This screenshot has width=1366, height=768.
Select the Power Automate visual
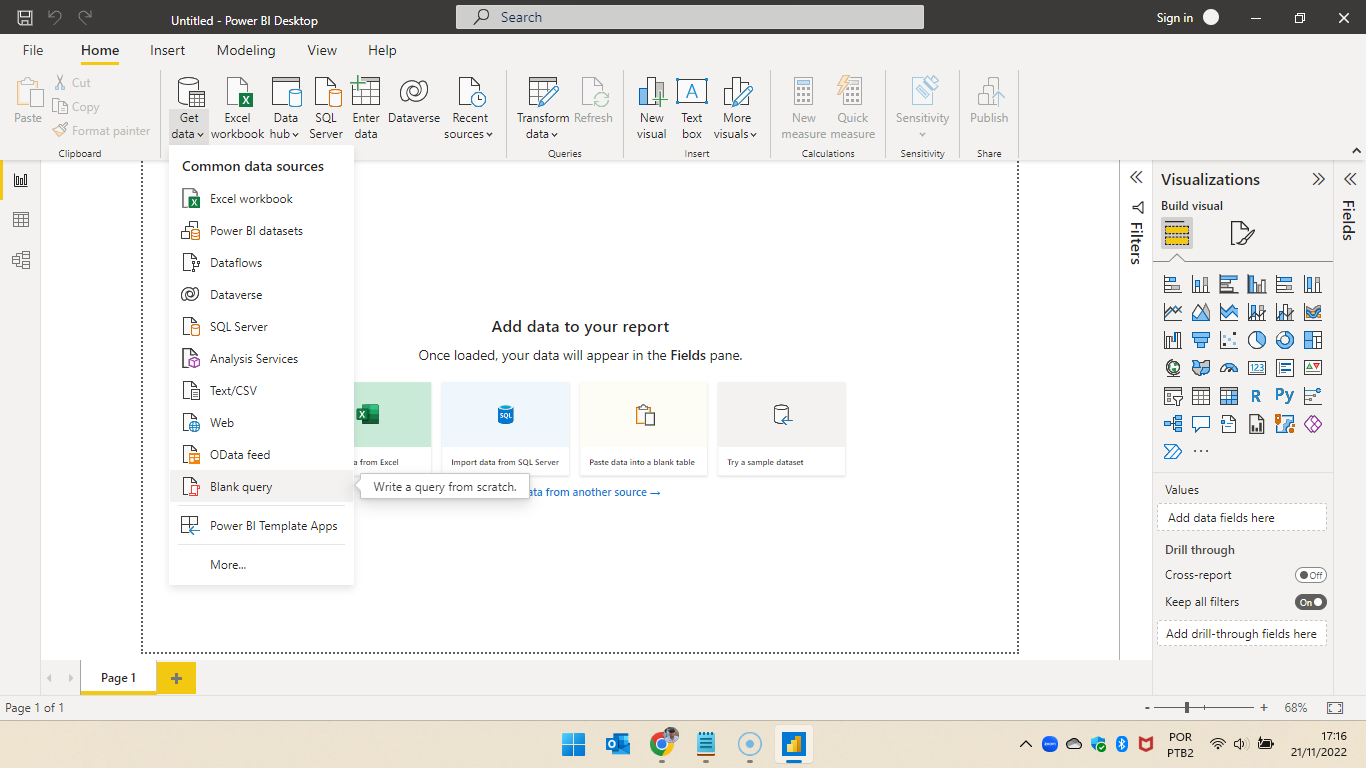tap(1173, 452)
